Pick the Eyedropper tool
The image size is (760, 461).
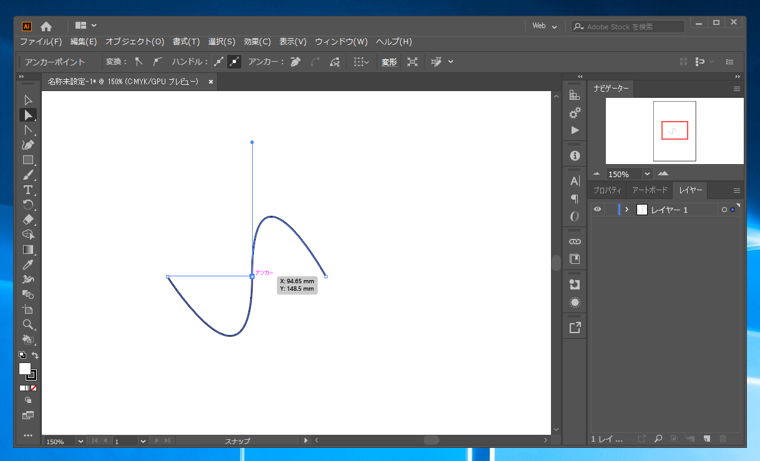click(x=28, y=265)
